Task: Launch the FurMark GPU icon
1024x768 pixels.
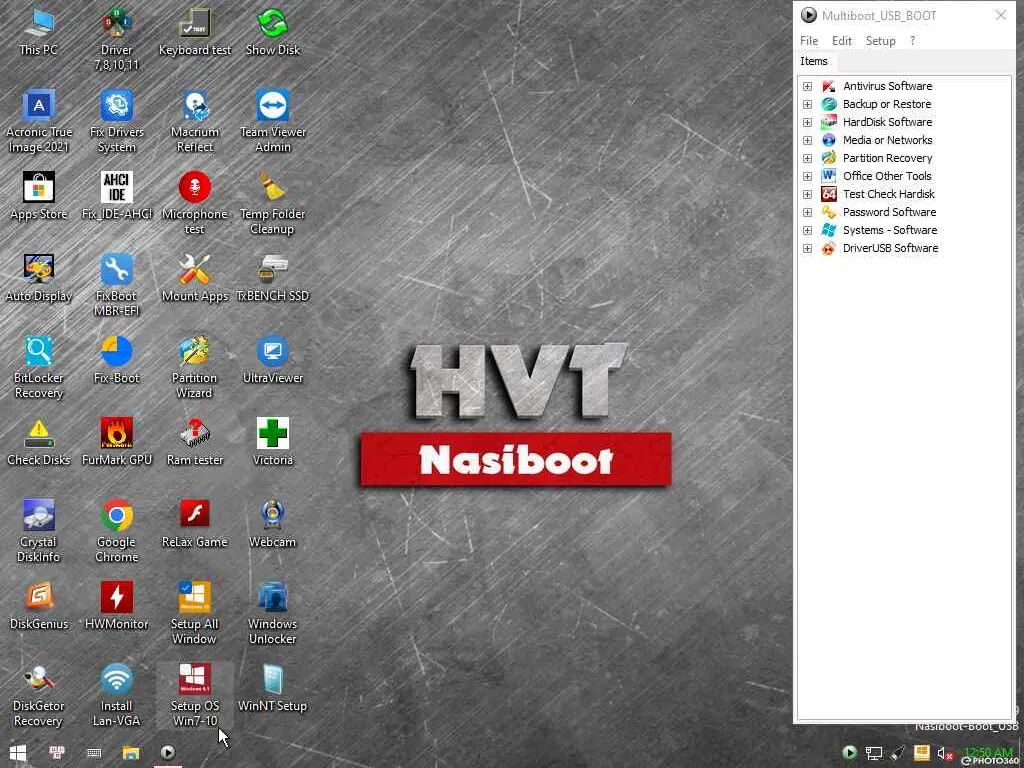Action: (x=116, y=442)
